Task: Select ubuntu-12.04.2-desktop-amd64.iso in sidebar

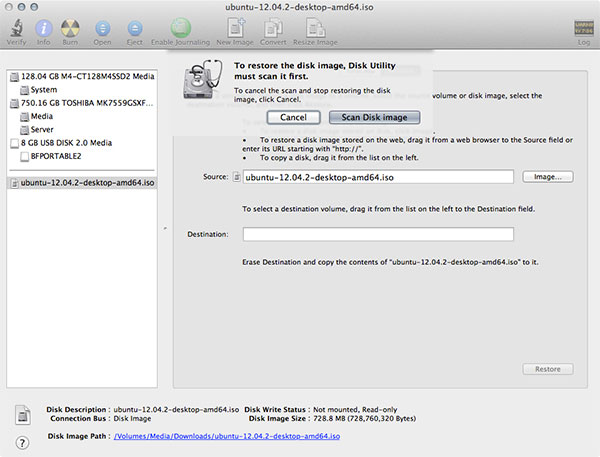Action: pyautogui.click(x=82, y=183)
